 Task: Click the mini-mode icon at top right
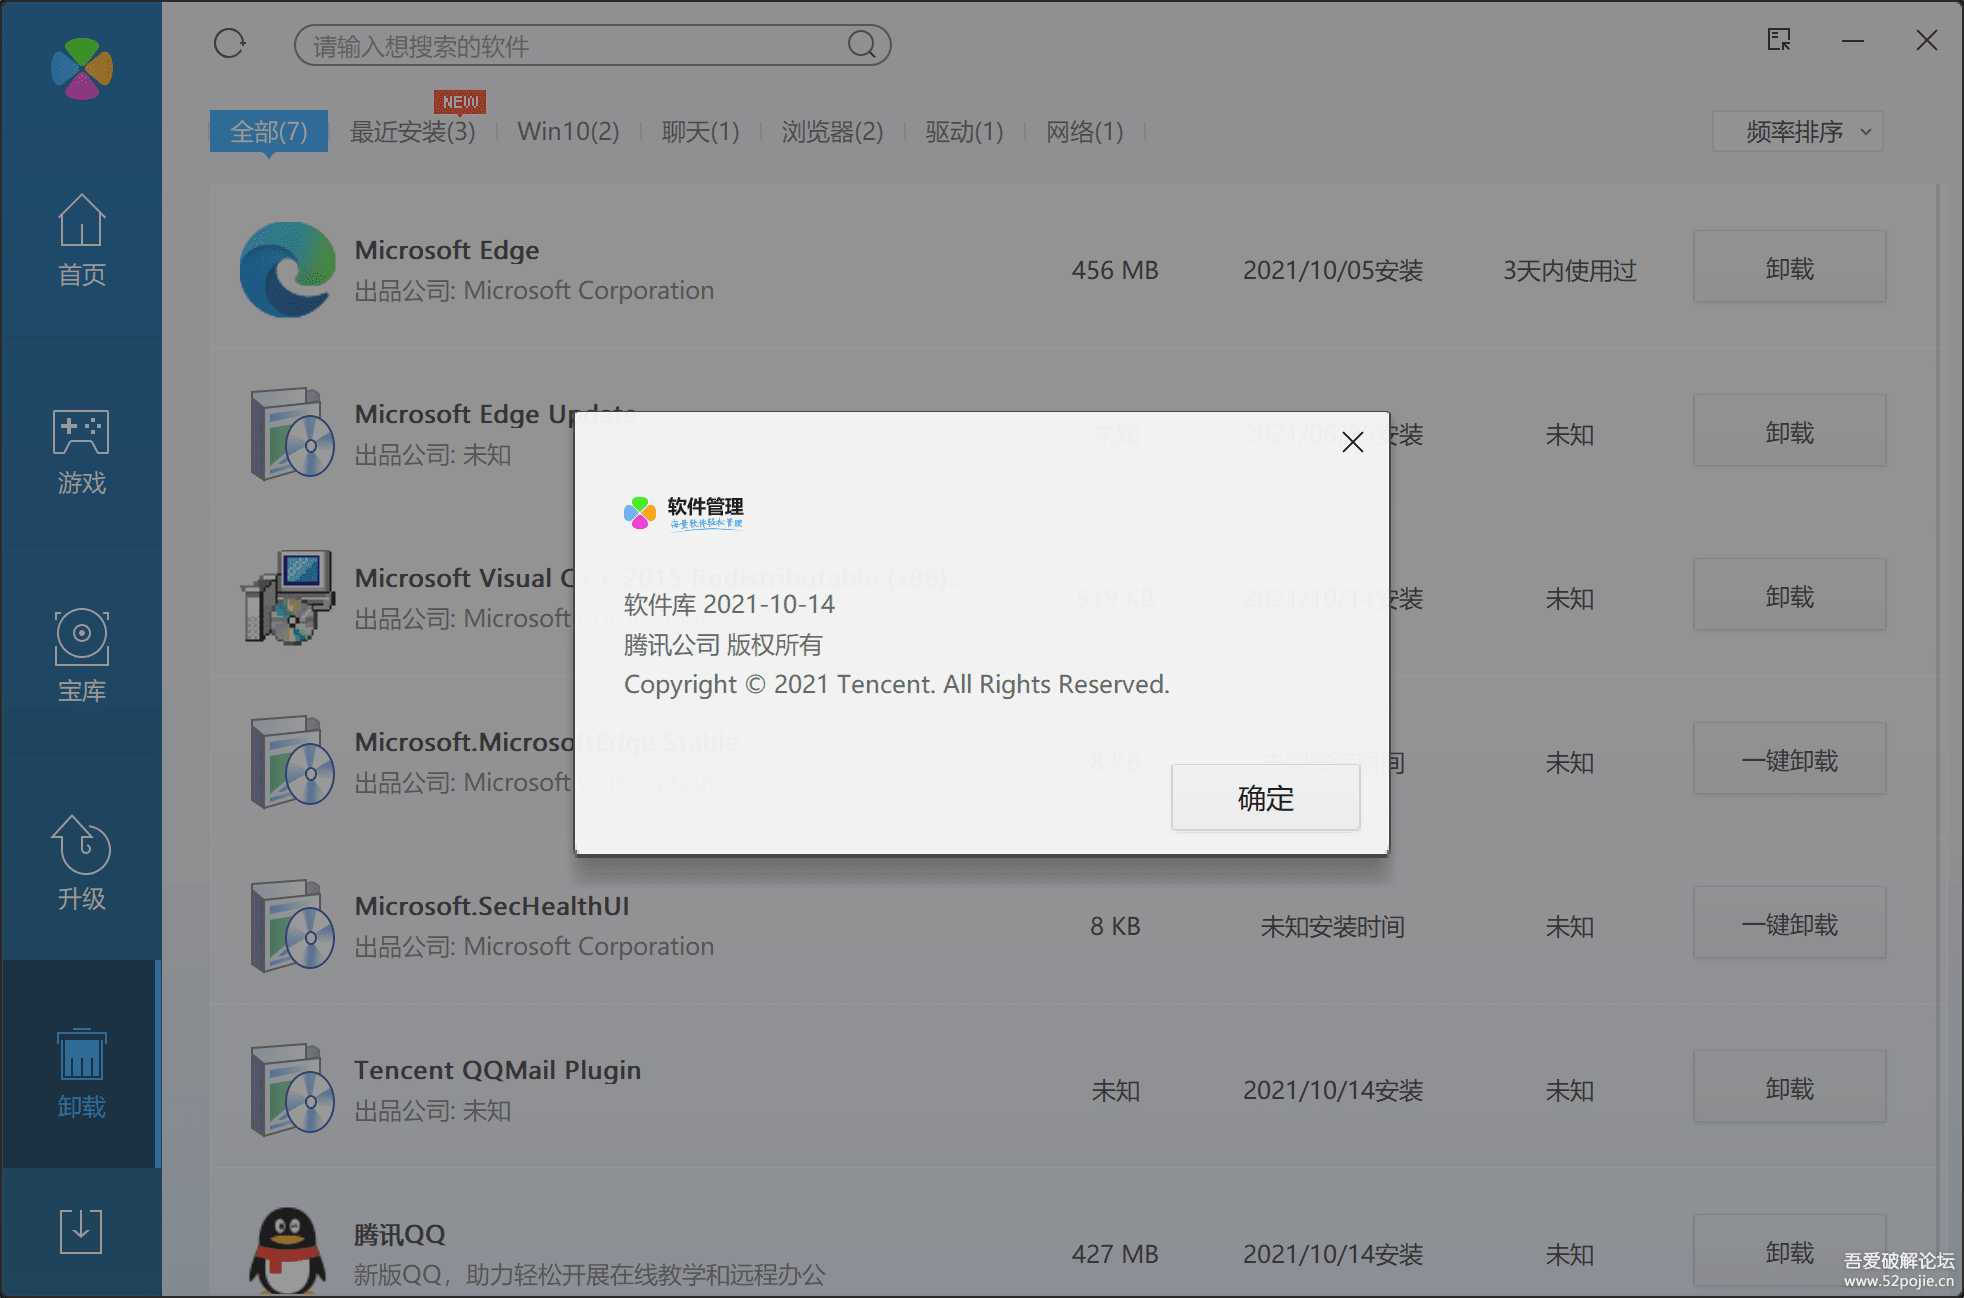click(x=1779, y=40)
